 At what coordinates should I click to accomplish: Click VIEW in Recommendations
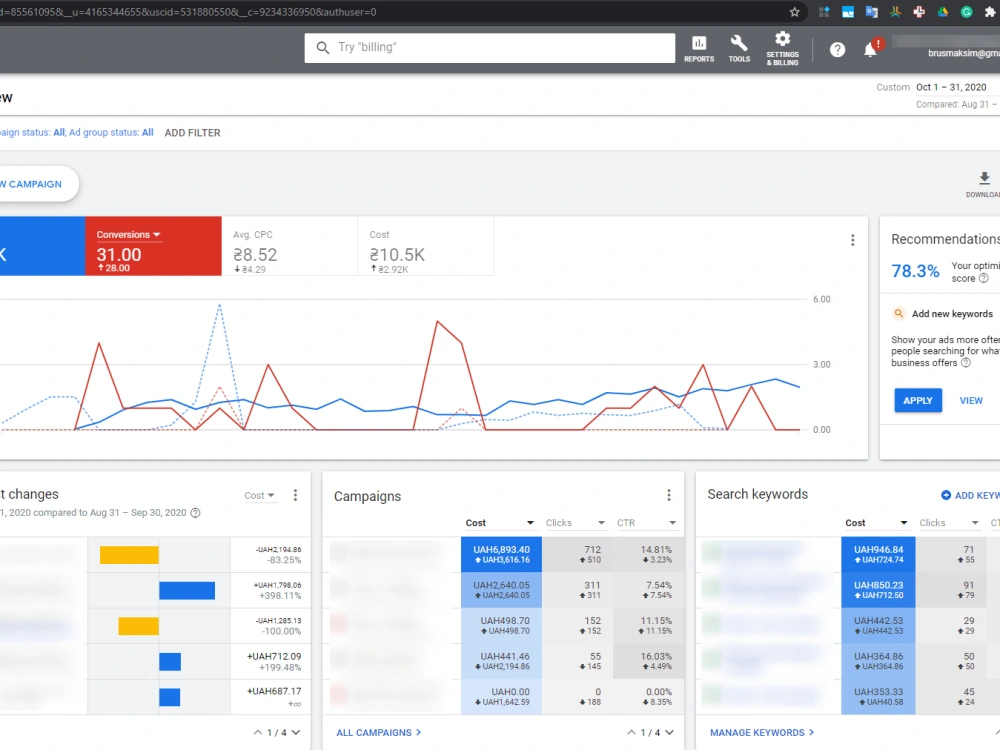click(x=971, y=401)
